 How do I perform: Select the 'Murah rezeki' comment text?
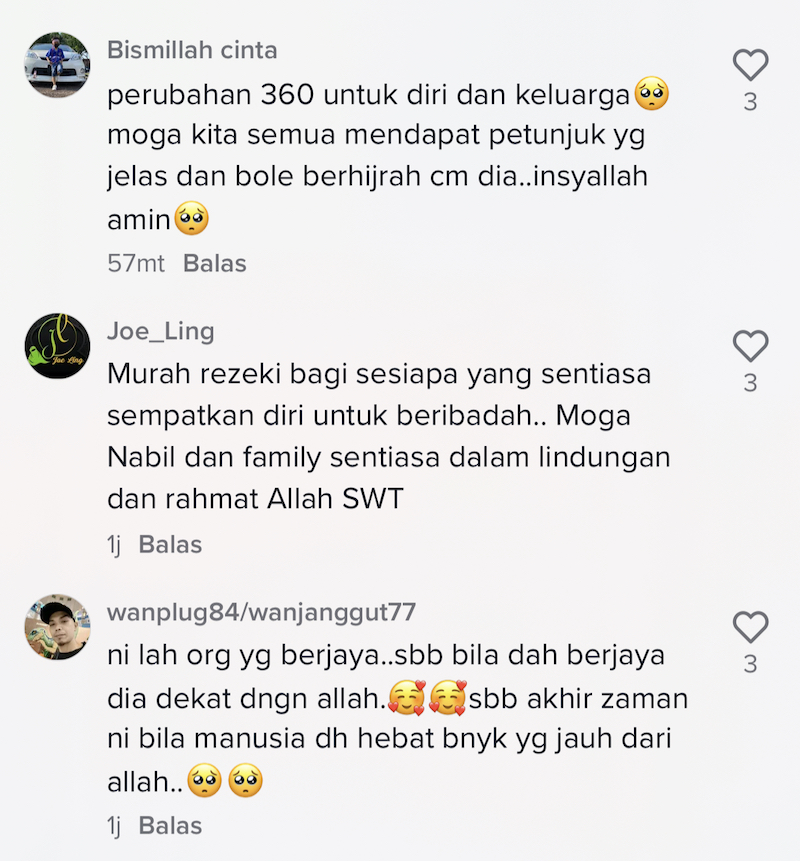tap(389, 437)
